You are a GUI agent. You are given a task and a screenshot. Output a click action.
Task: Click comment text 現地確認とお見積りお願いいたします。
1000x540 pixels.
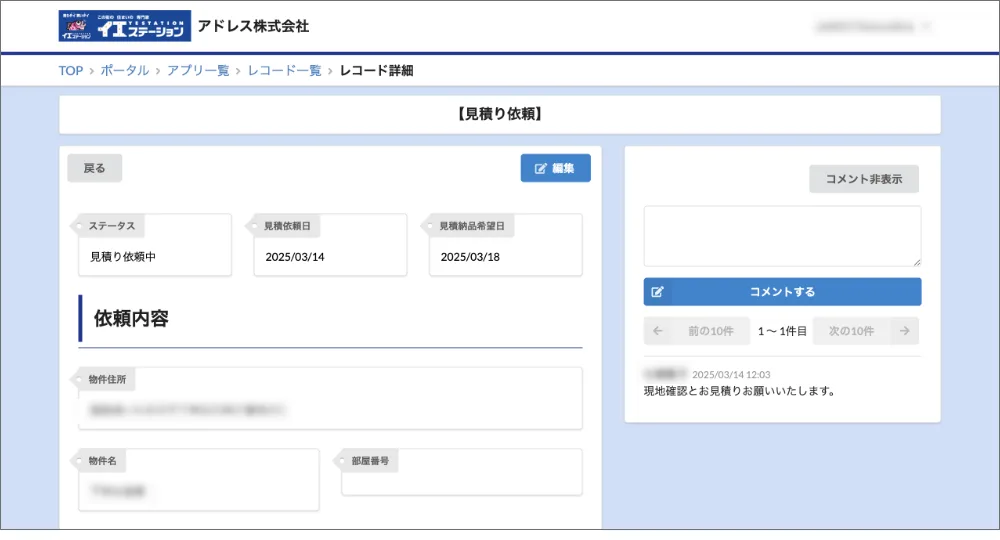pos(740,391)
